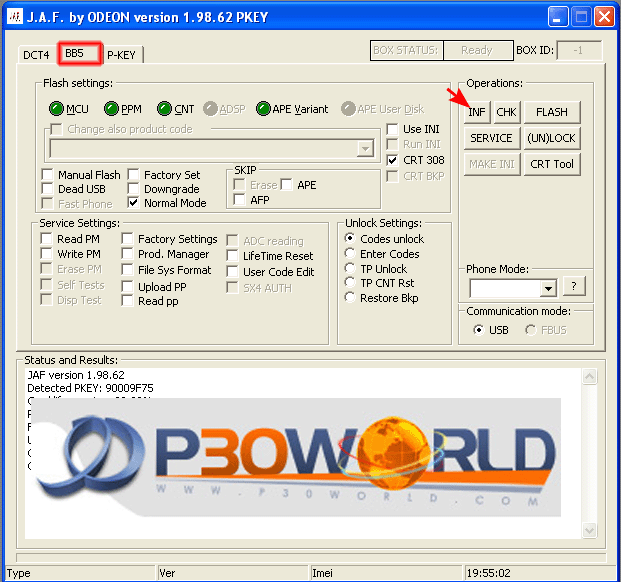The image size is (621, 582).
Task: Switch to the DCT4 tab
Action: coord(36,55)
